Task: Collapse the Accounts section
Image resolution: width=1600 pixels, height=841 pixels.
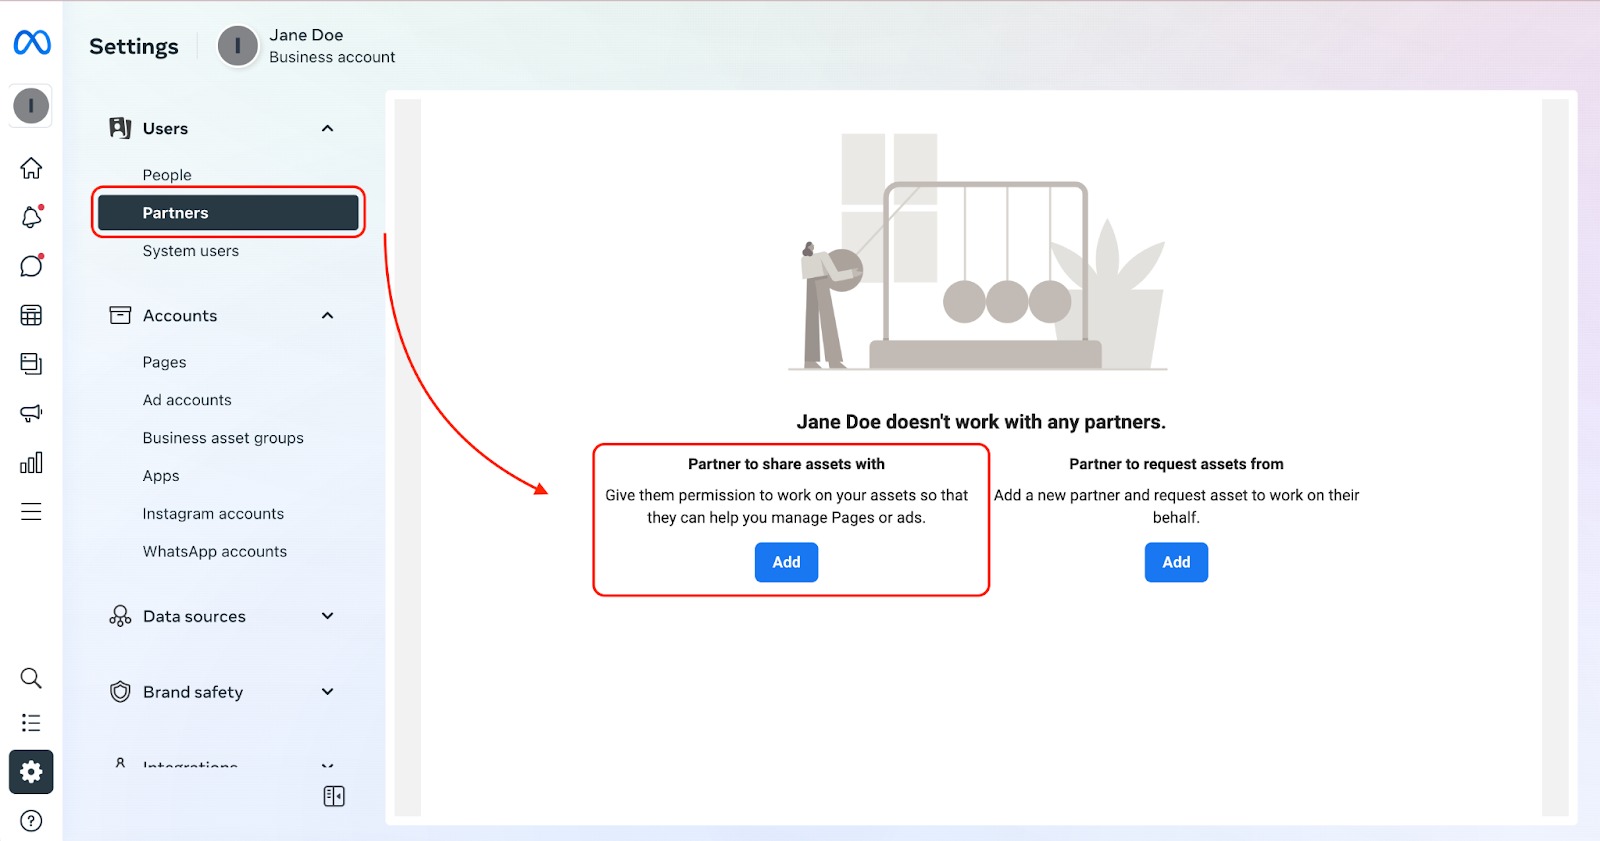Action: click(327, 316)
